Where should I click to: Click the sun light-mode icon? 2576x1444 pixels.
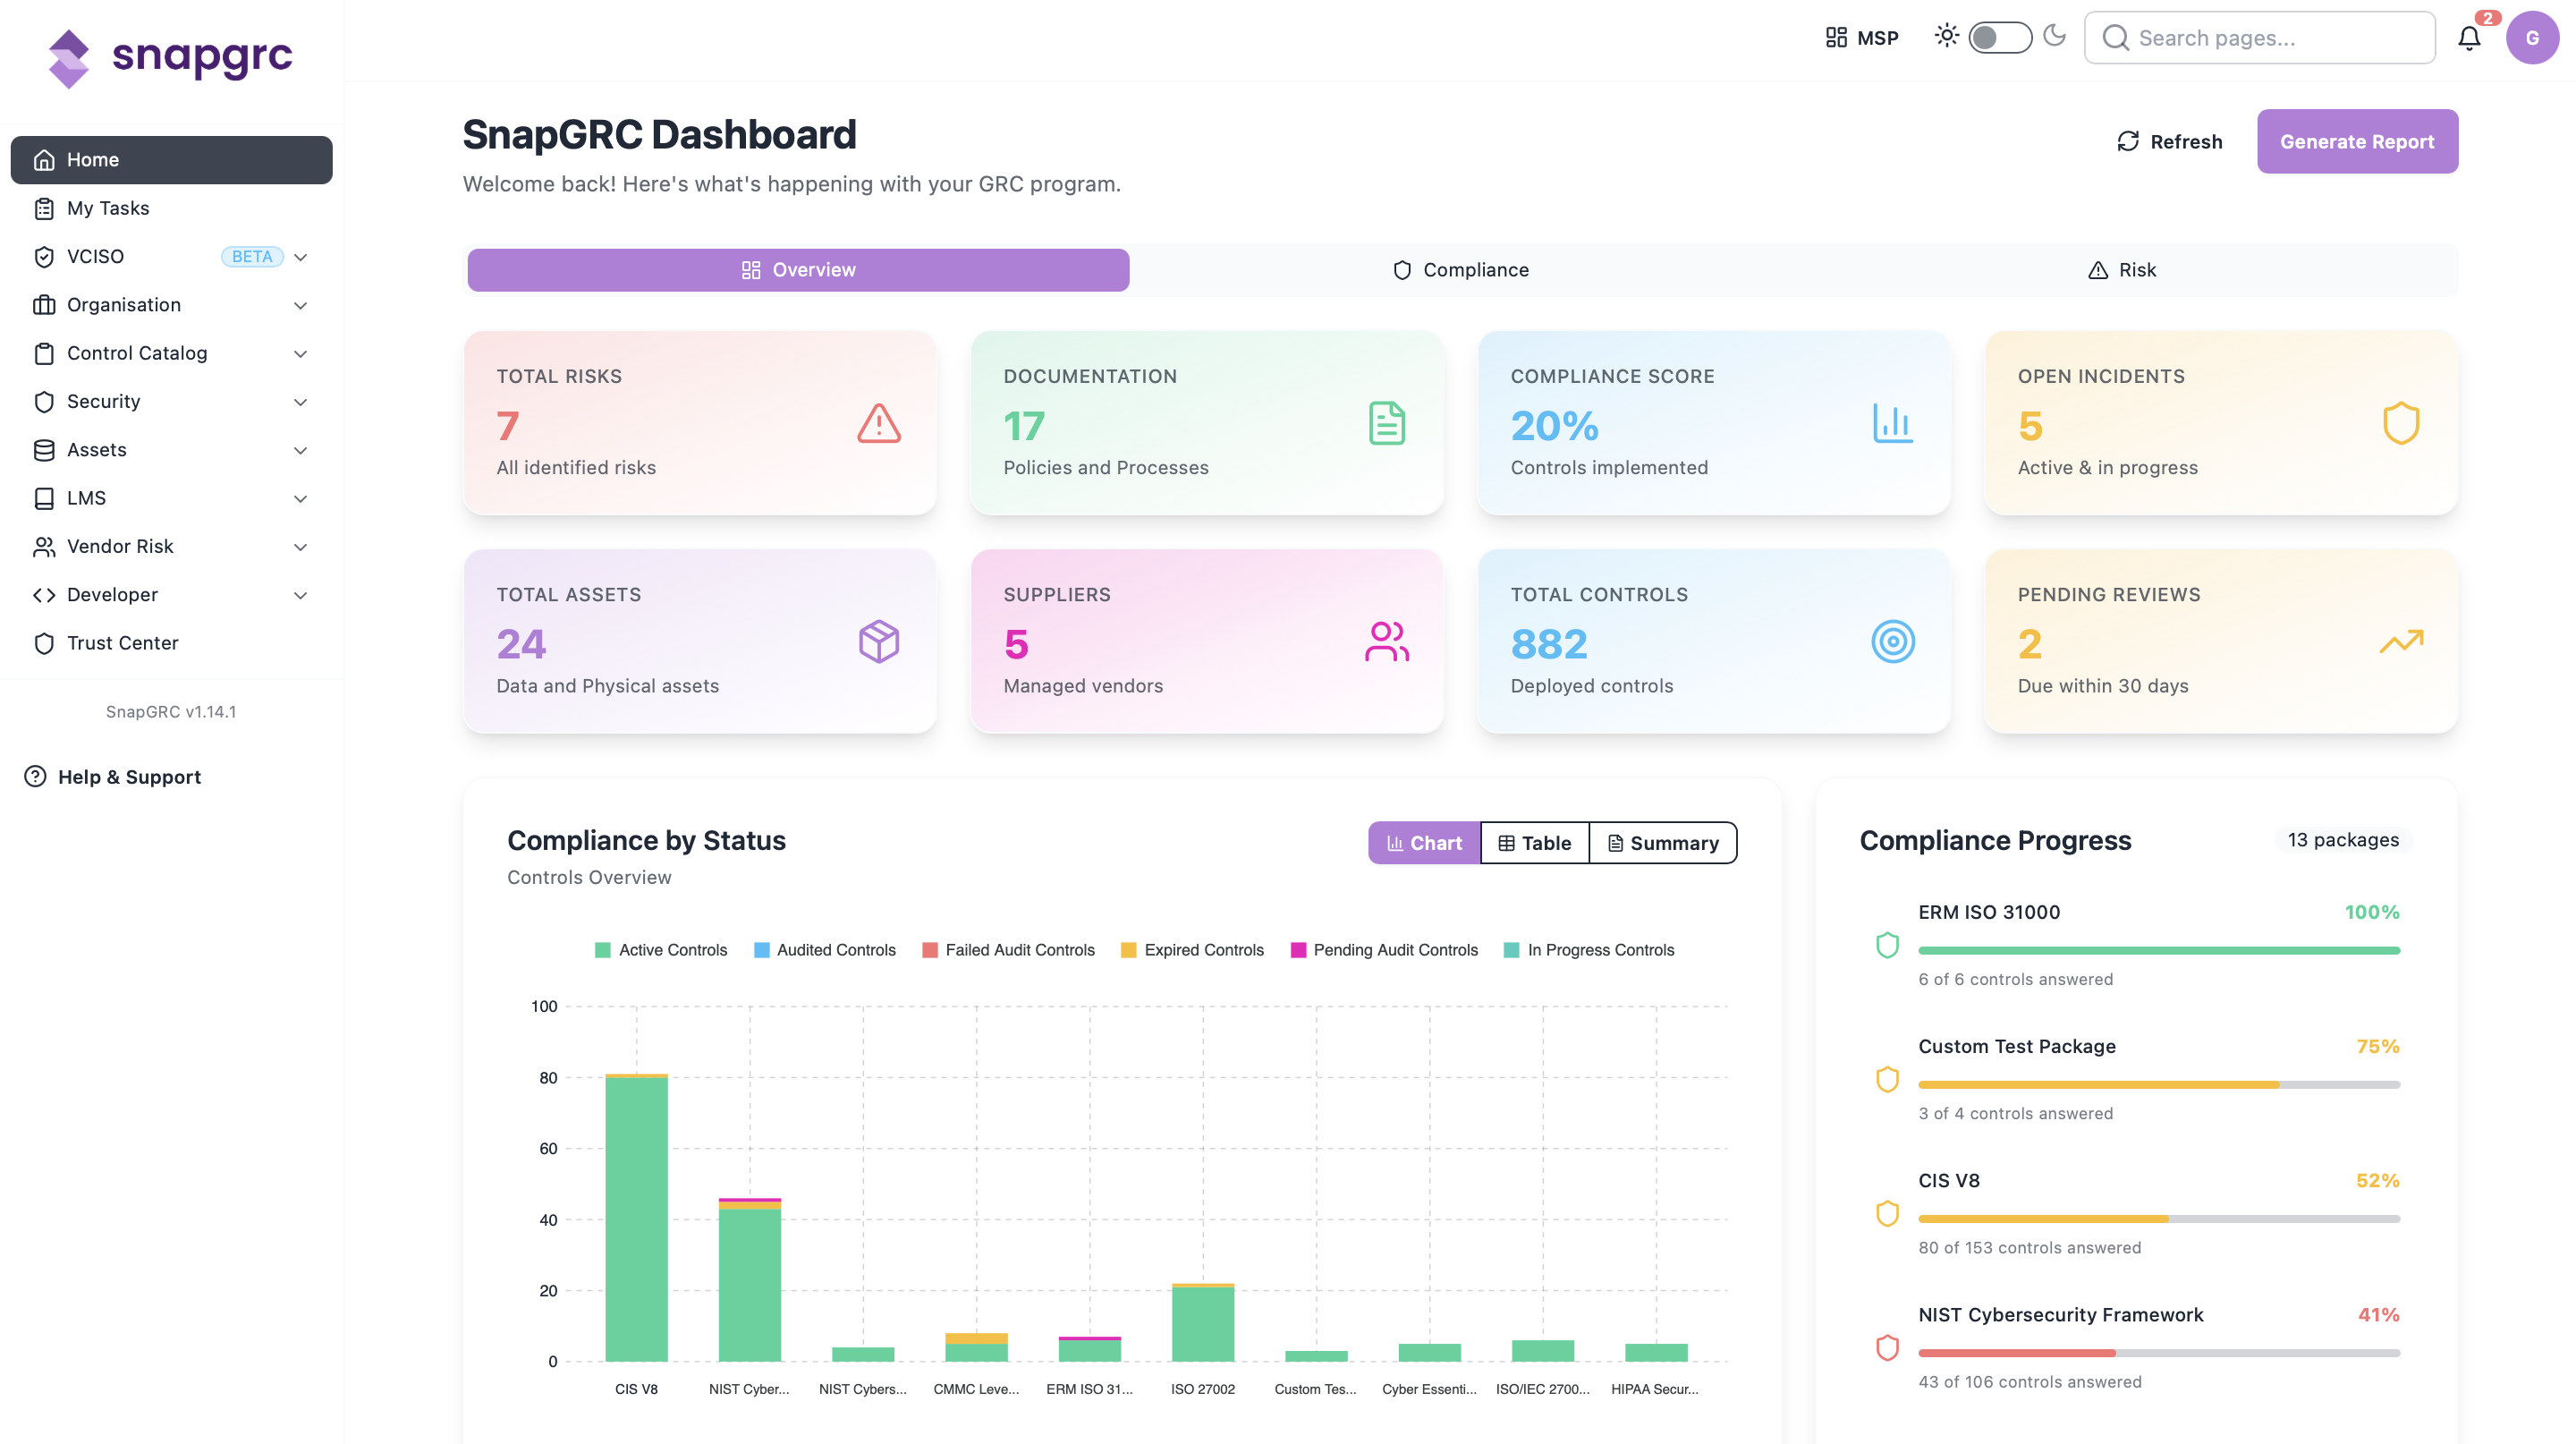[x=1946, y=36]
